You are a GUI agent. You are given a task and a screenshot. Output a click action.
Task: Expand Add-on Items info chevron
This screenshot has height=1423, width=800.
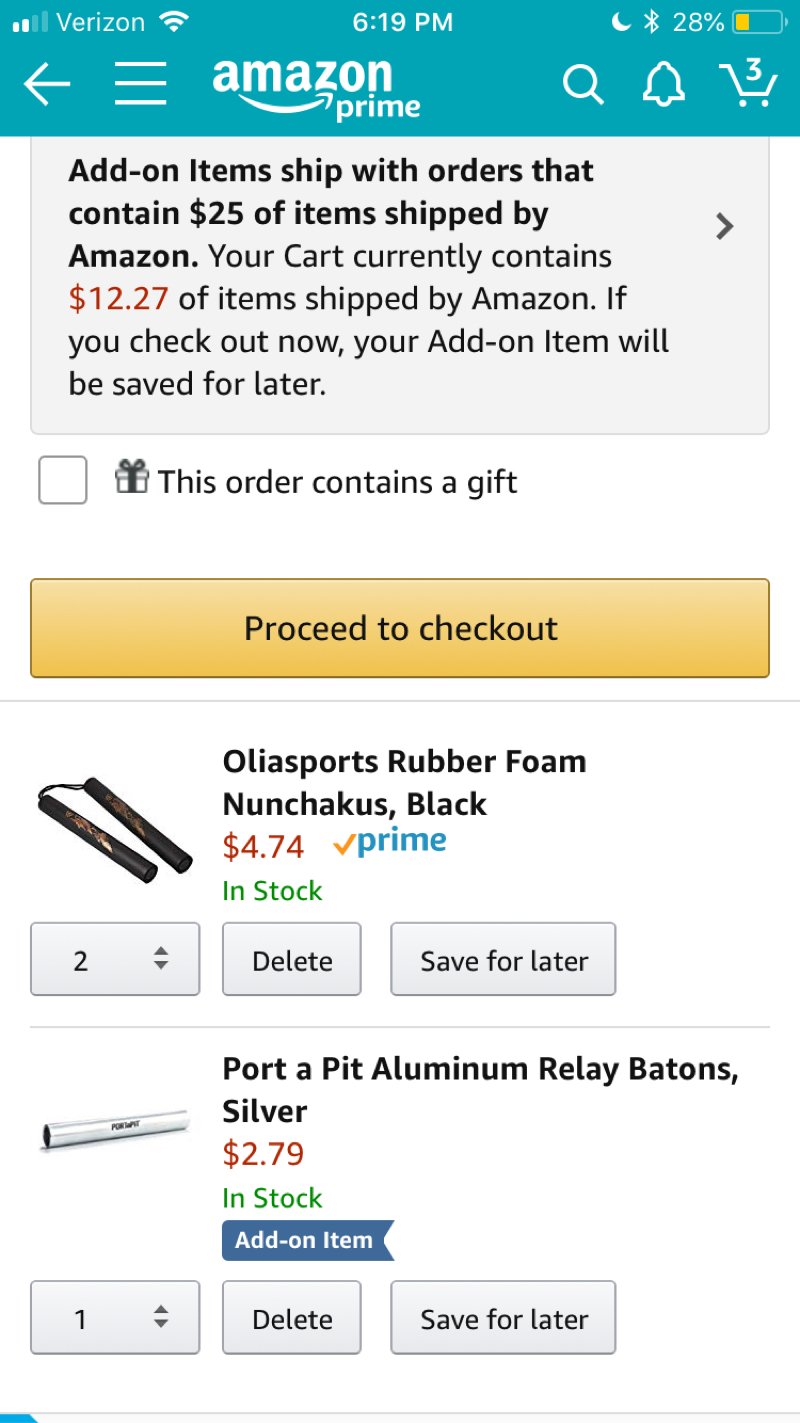(725, 227)
